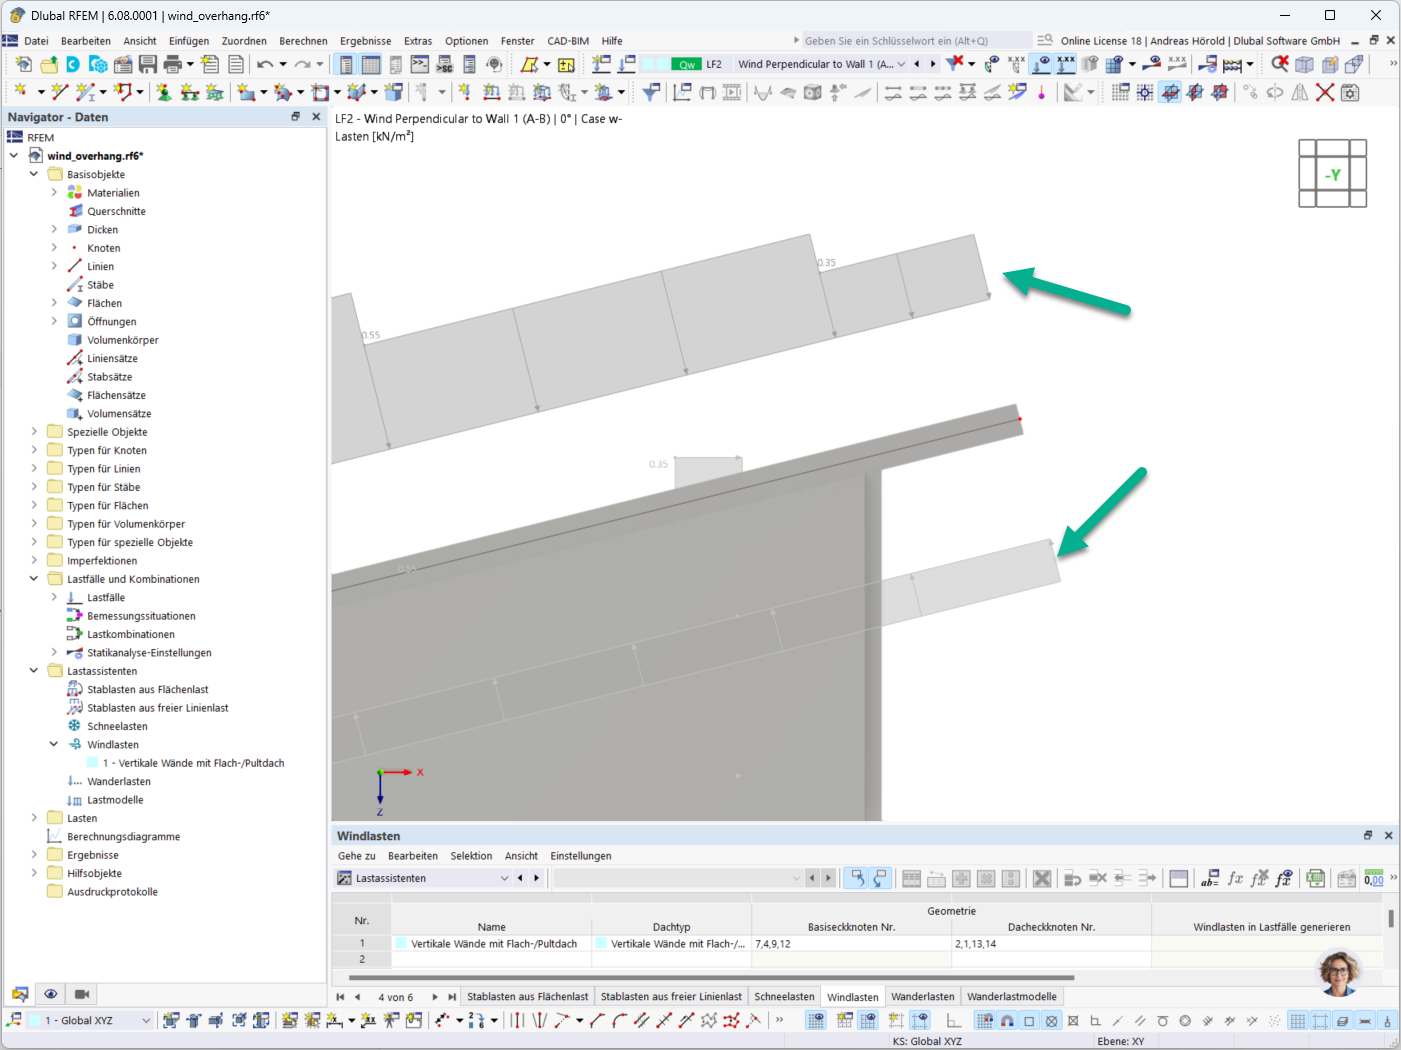1401x1050 pixels.
Task: Click the Stablasten aus Flächenlast tree icon
Action: tap(75, 689)
